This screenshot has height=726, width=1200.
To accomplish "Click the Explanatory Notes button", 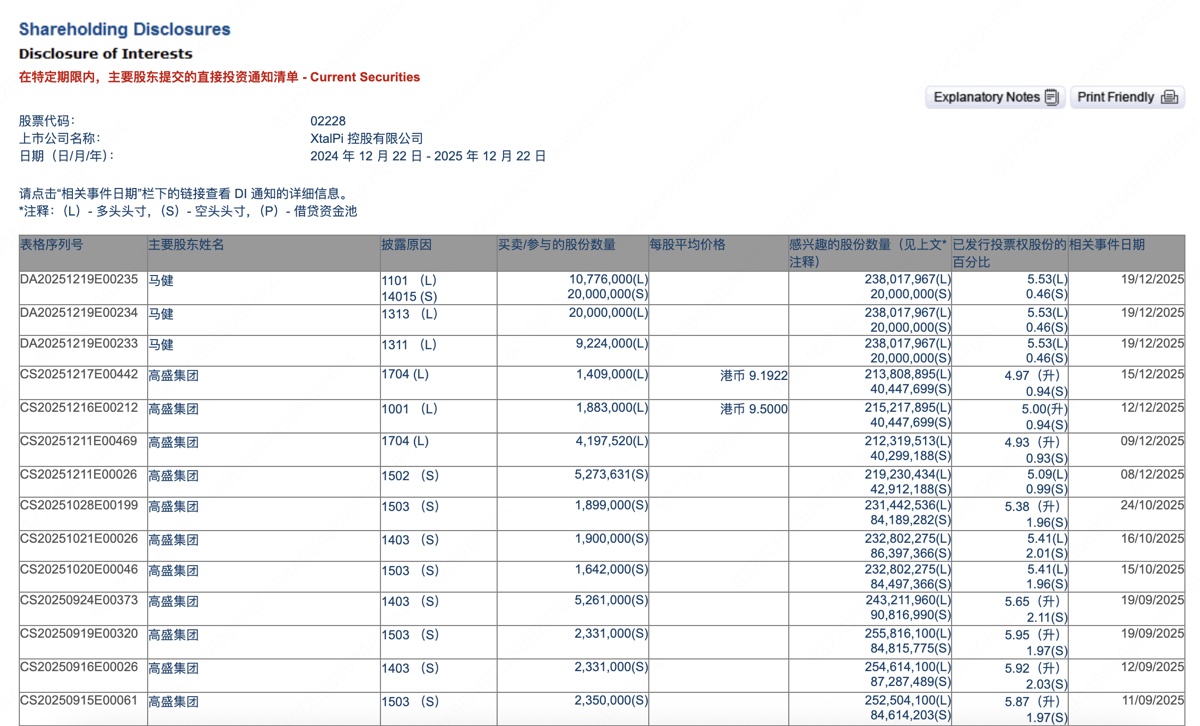I will pyautogui.click(x=995, y=97).
